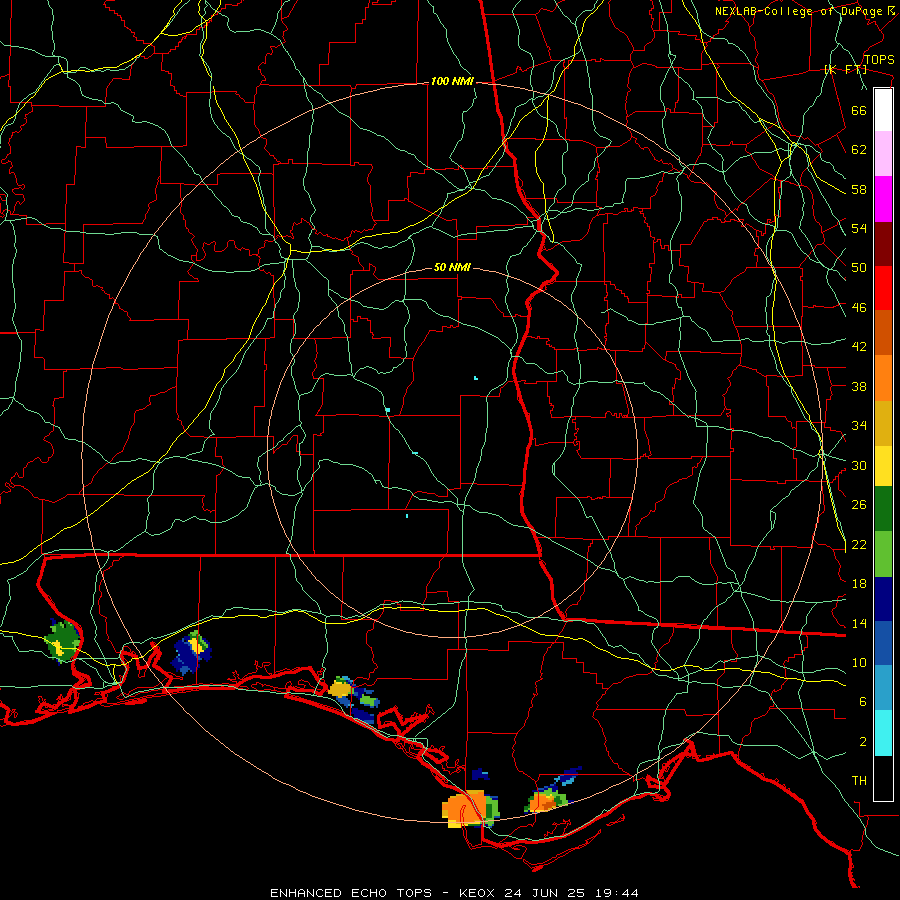The height and width of the screenshot is (900, 900).
Task: Click the gold legend swatch
Action: tap(883, 424)
